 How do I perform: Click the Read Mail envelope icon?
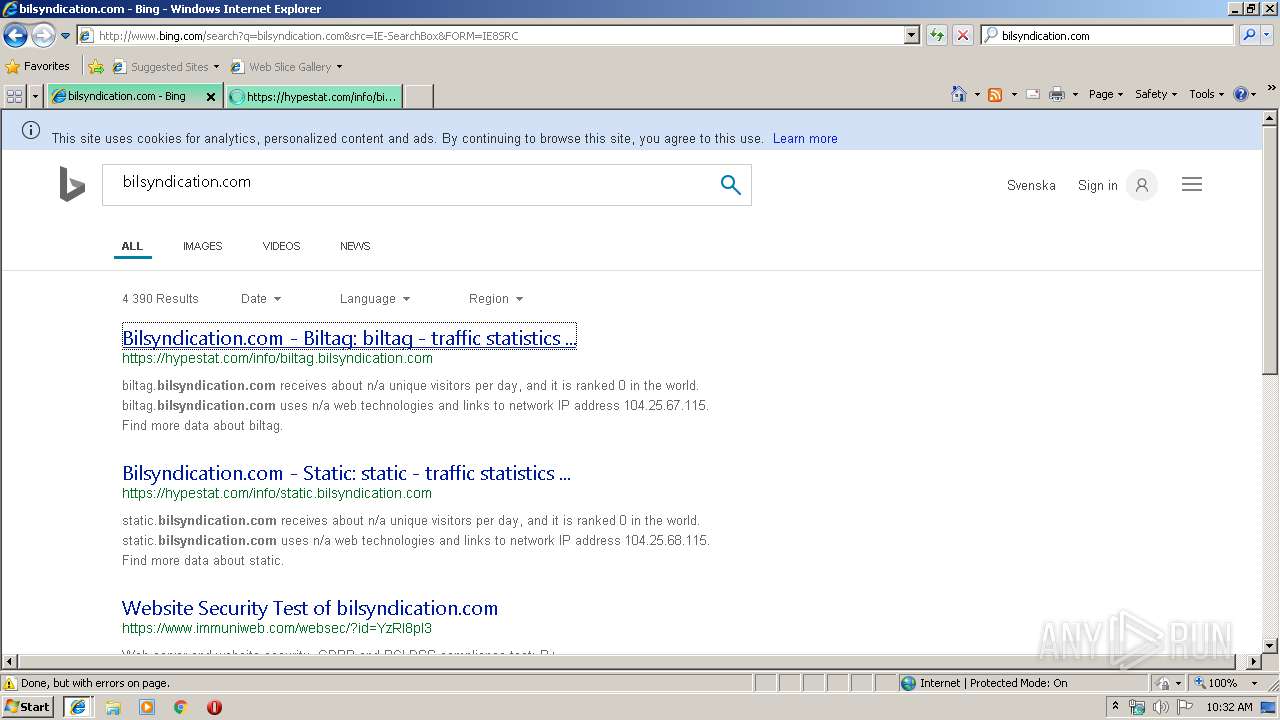[x=1033, y=94]
